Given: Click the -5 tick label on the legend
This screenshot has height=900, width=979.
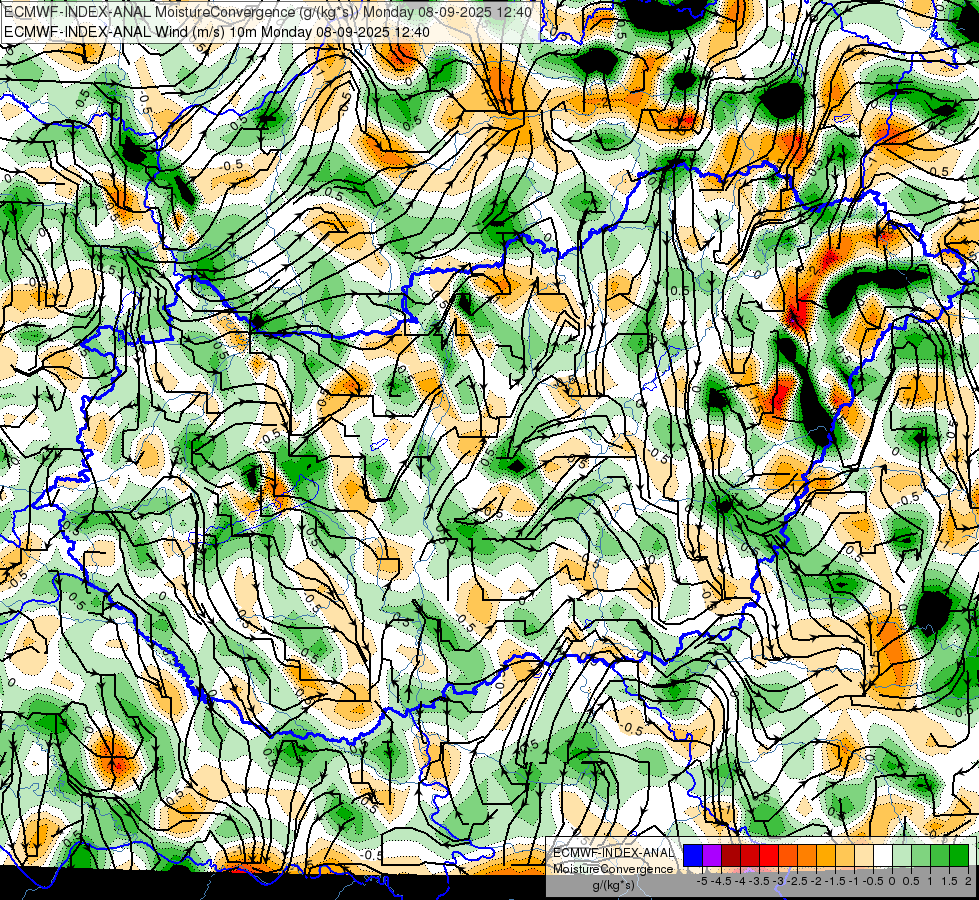Looking at the screenshot, I should [702, 881].
